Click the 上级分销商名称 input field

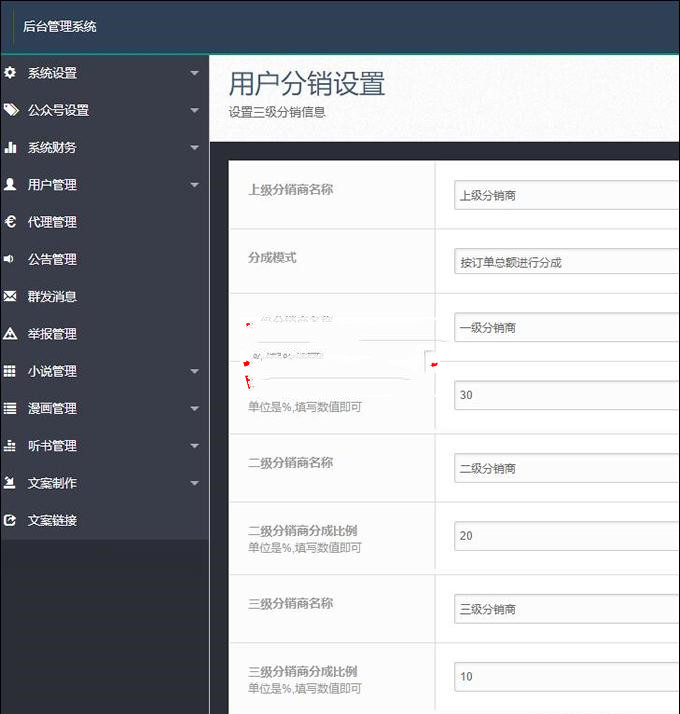click(566, 195)
